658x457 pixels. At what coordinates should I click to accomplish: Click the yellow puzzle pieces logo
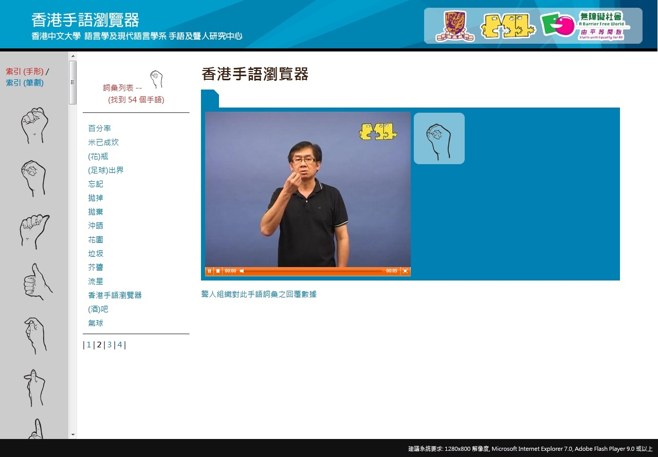pyautogui.click(x=507, y=26)
